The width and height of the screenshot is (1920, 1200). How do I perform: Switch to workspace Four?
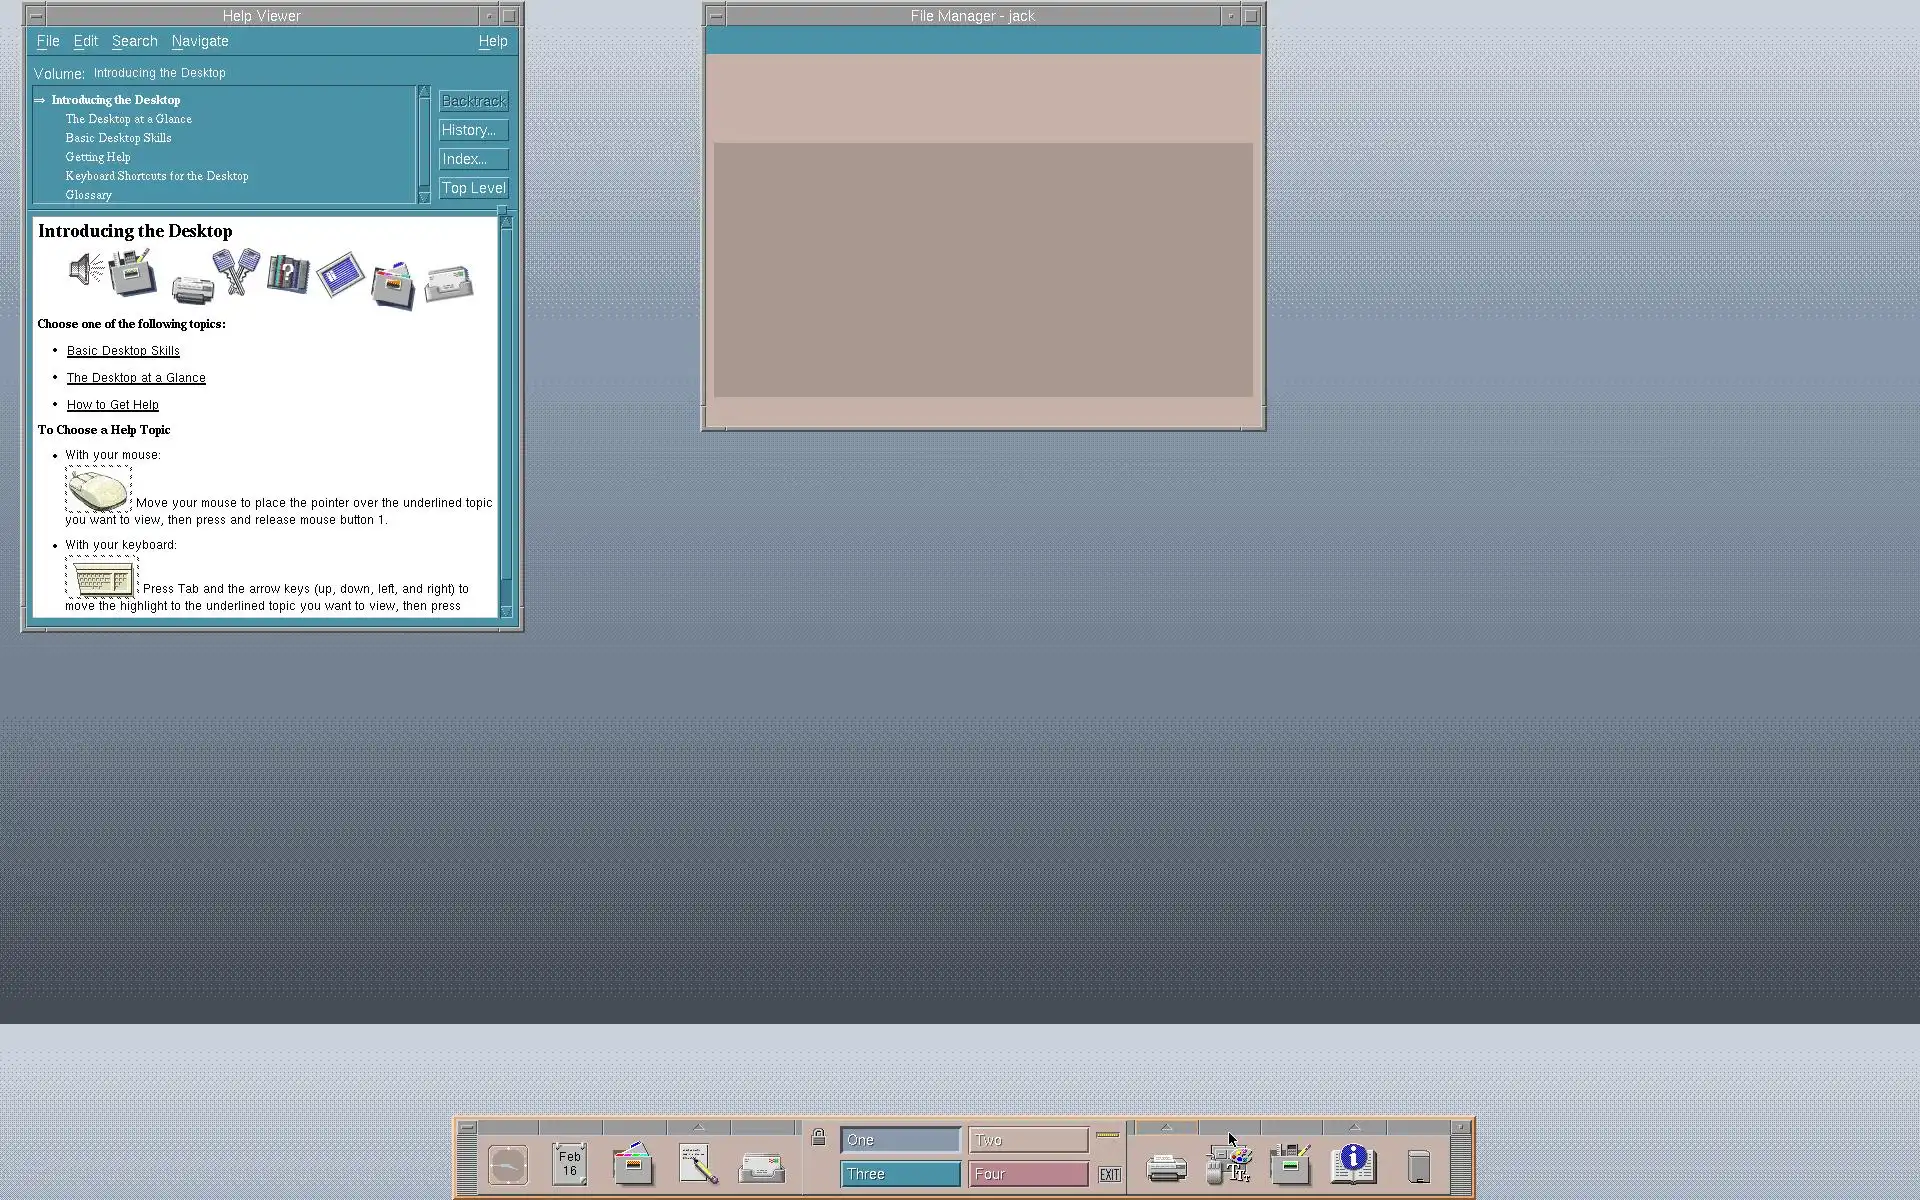[x=1028, y=1174]
